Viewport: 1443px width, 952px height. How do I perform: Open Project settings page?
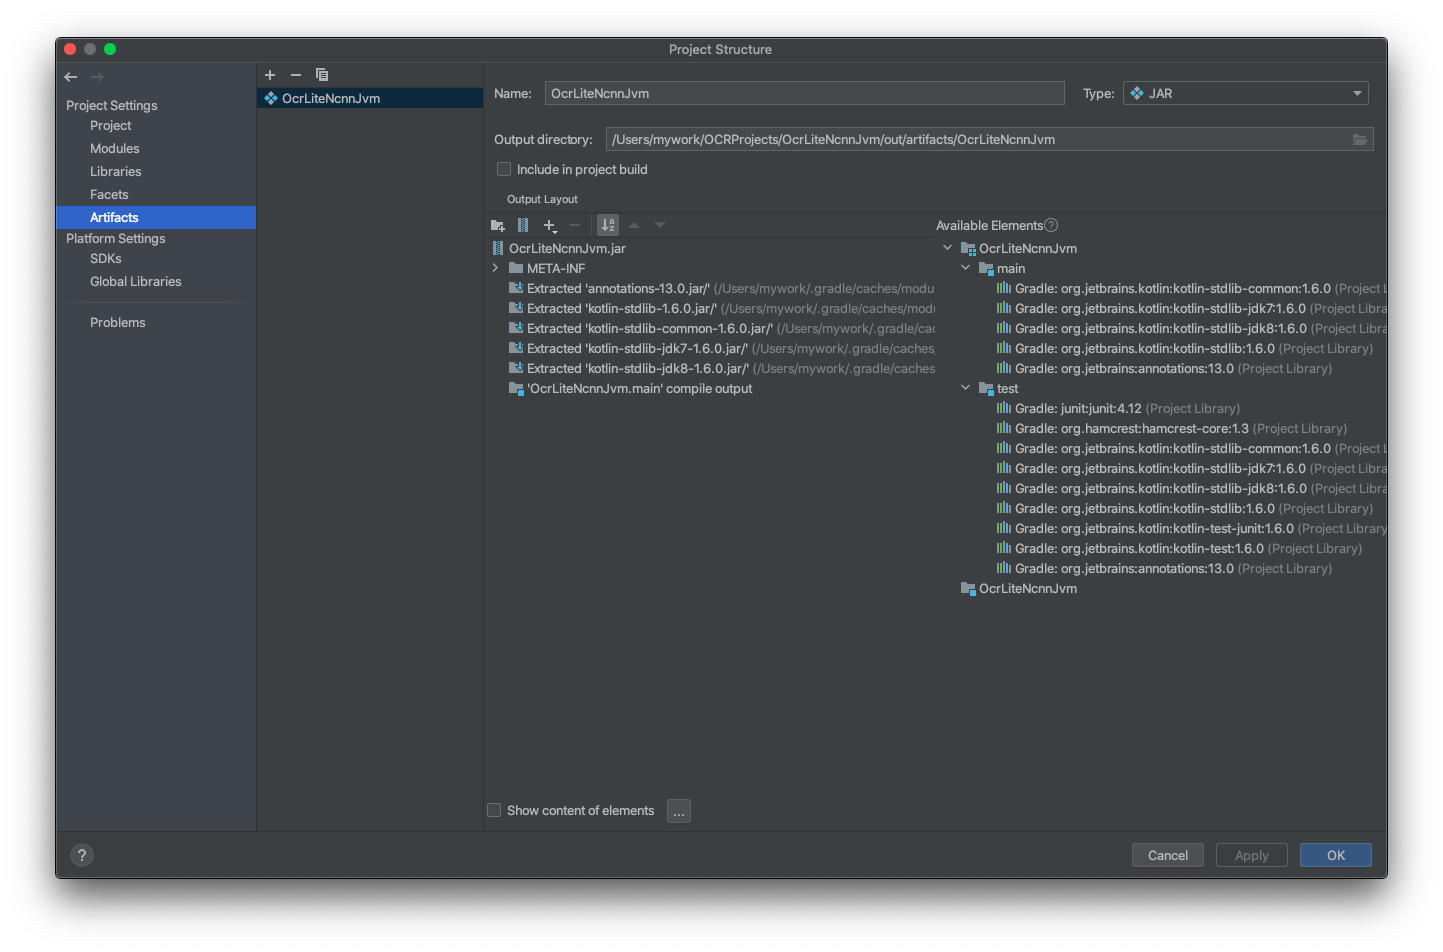tap(111, 126)
